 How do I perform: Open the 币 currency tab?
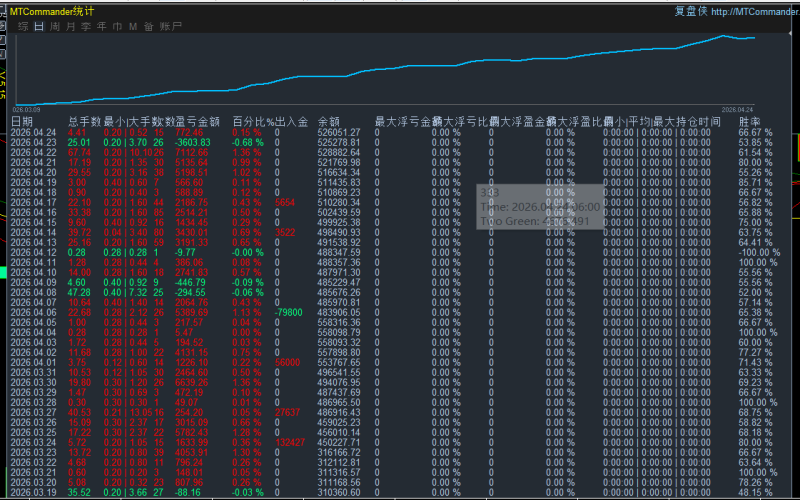[117, 27]
